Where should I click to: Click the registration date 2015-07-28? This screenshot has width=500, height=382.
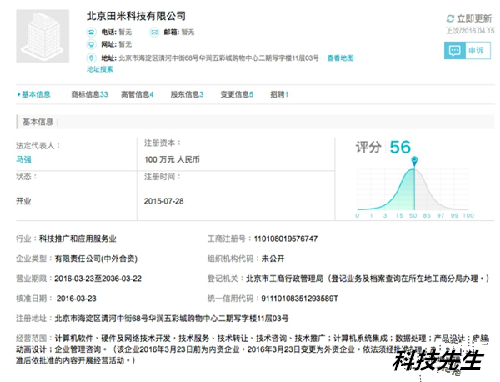pos(164,201)
